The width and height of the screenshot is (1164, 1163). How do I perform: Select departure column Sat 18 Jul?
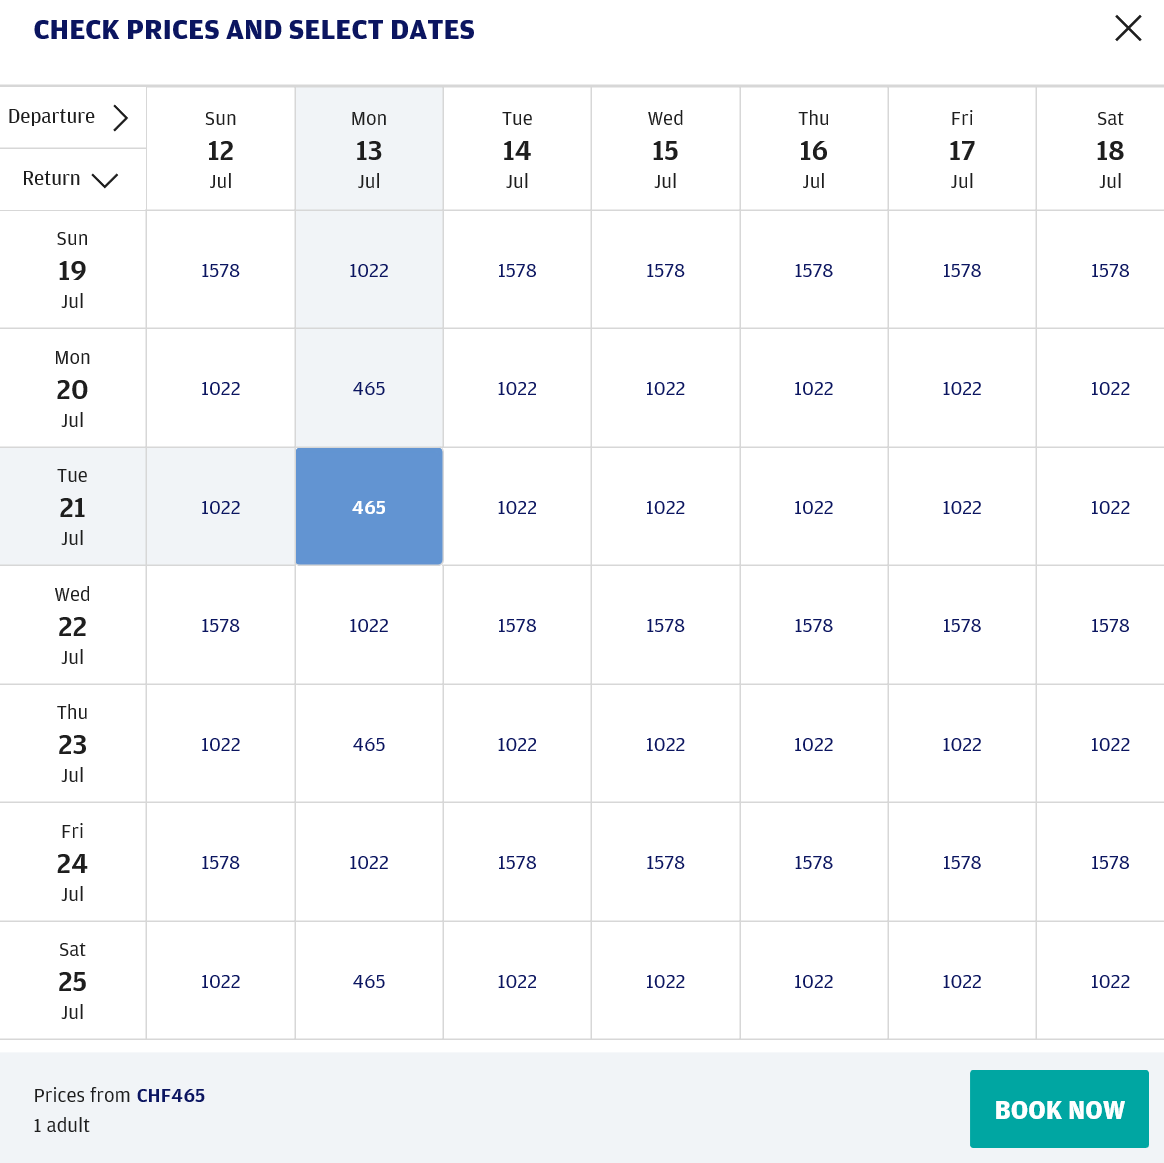tap(1109, 149)
